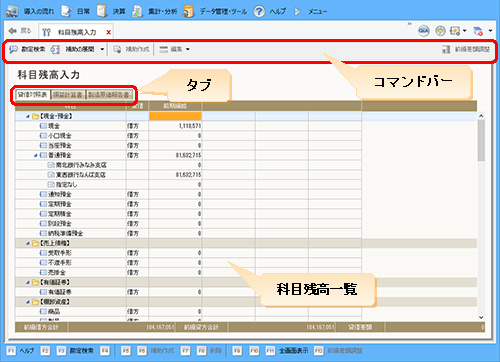Collapse the 【現金・預金】 folder
The image size is (500, 362).
click(x=28, y=116)
